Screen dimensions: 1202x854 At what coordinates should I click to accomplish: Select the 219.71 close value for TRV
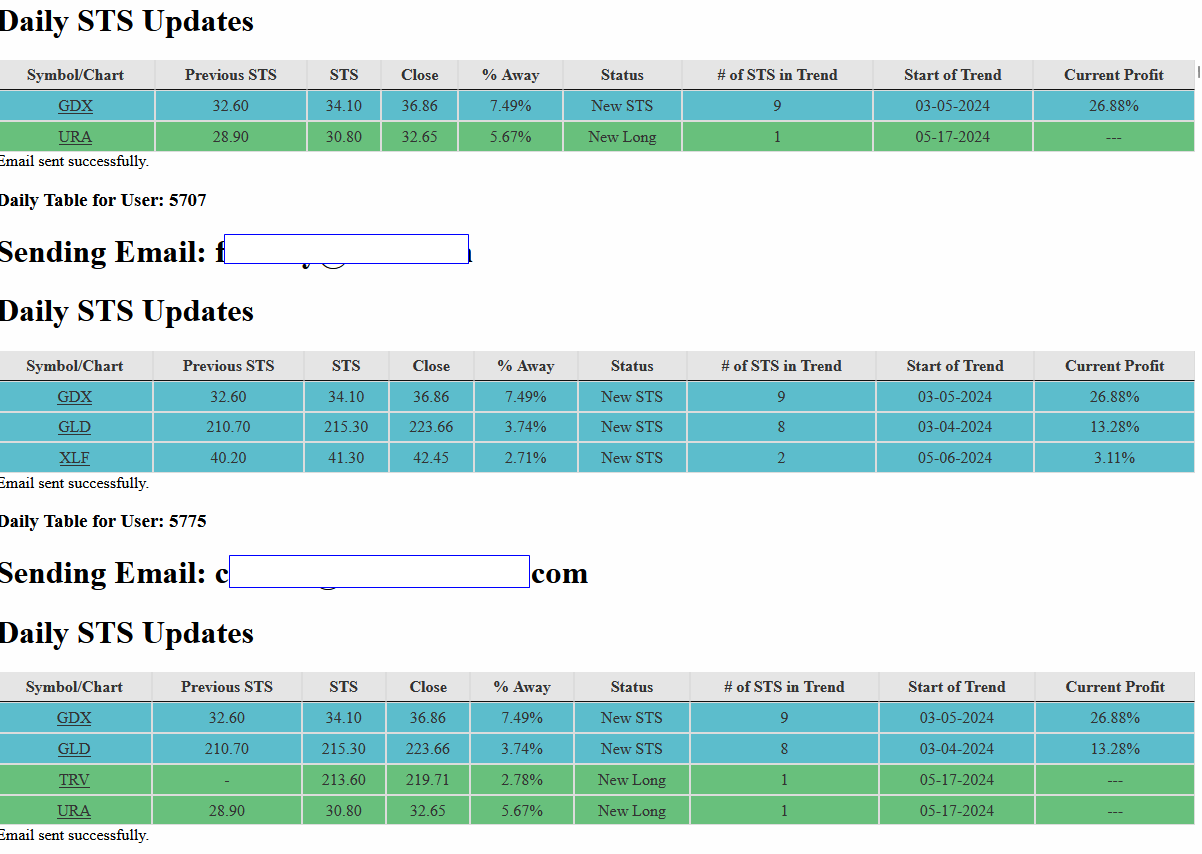tap(428, 780)
